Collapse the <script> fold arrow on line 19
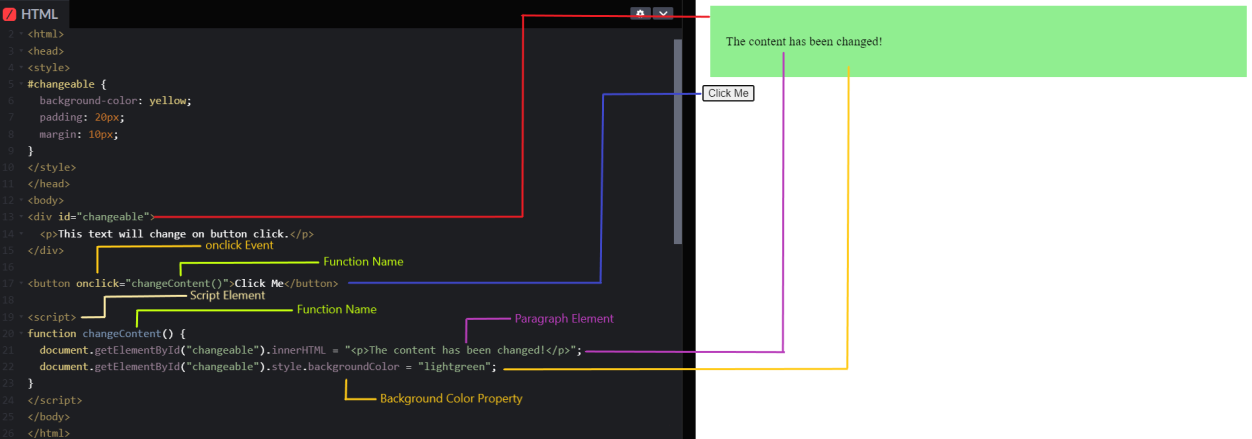The image size is (1252, 439). tap(20, 317)
